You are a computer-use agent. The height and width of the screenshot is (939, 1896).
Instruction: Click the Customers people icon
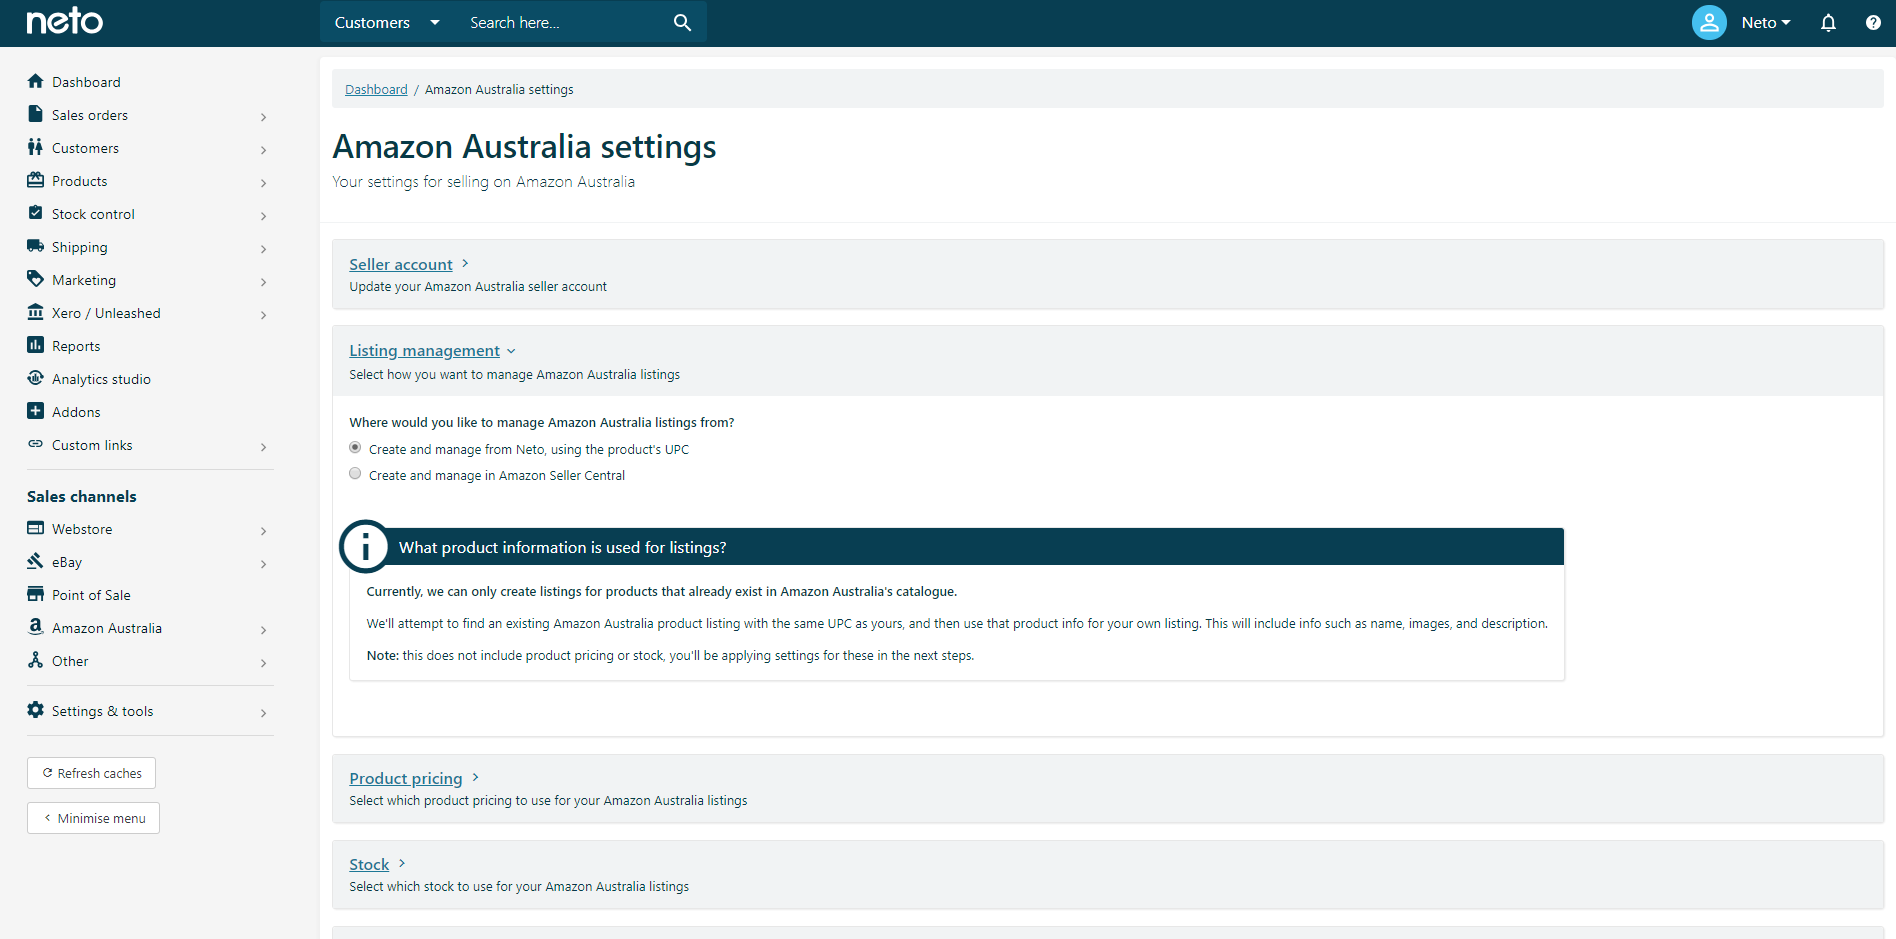pyautogui.click(x=36, y=147)
